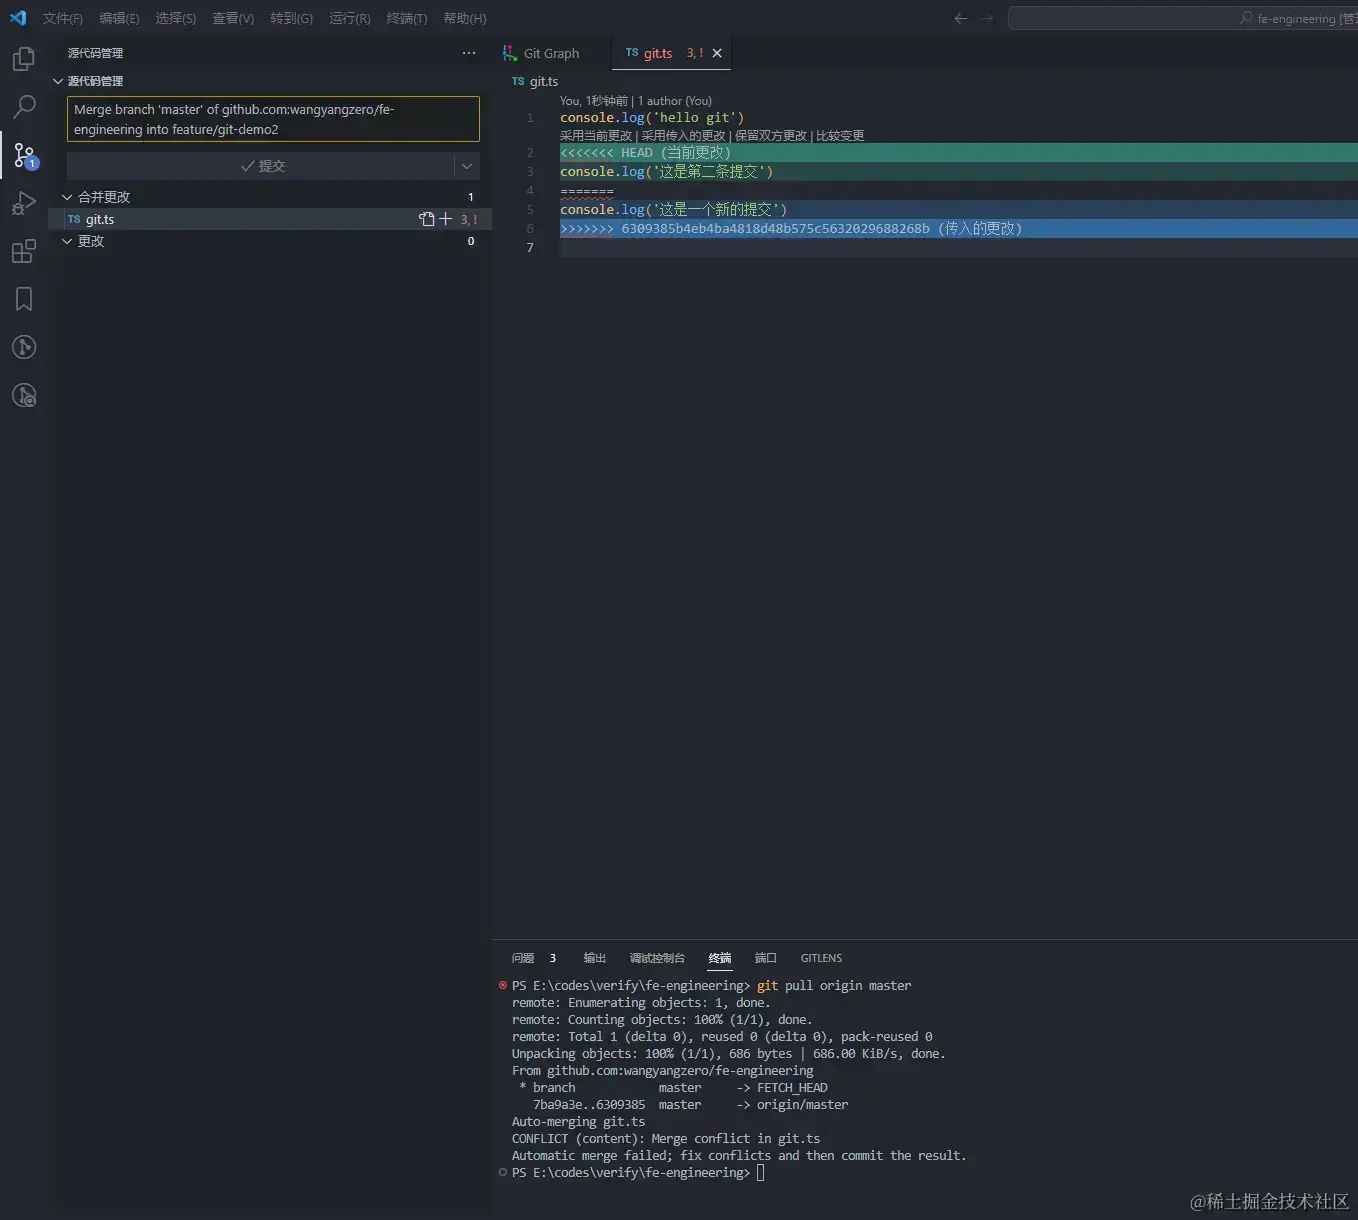Viewport: 1358px width, 1220px height.
Task: Switch to the GITLENS panel tab
Action: point(821,958)
